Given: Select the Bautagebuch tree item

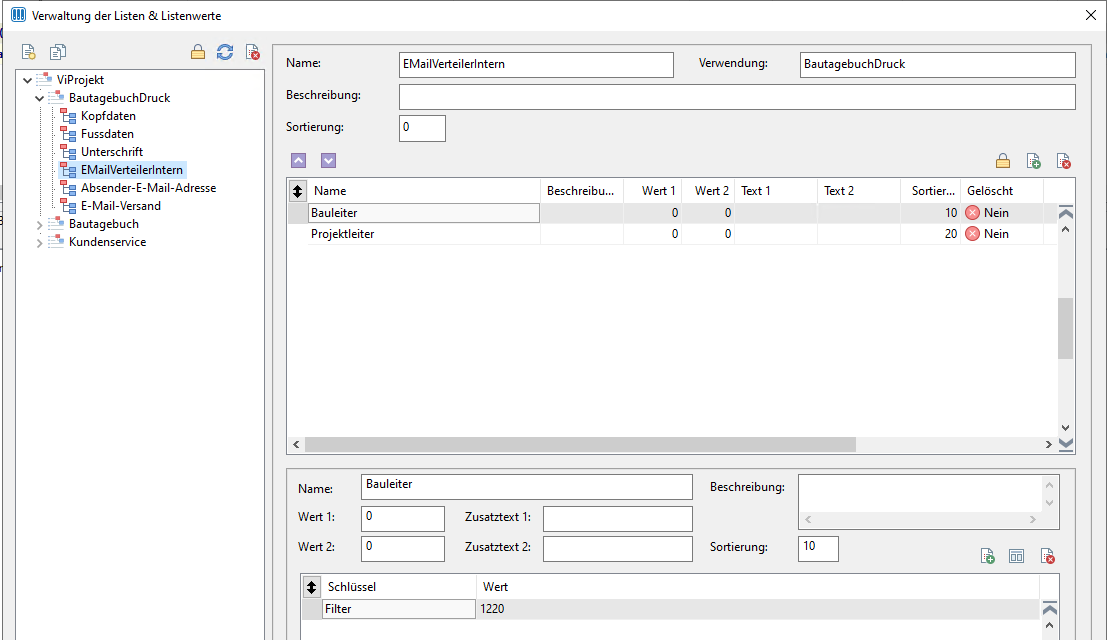Looking at the screenshot, I should [x=104, y=224].
